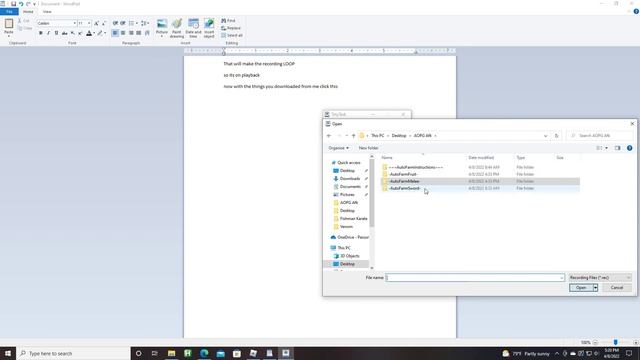Align text right in WordPad
This screenshot has width=640, height=360.
pos(131,33)
